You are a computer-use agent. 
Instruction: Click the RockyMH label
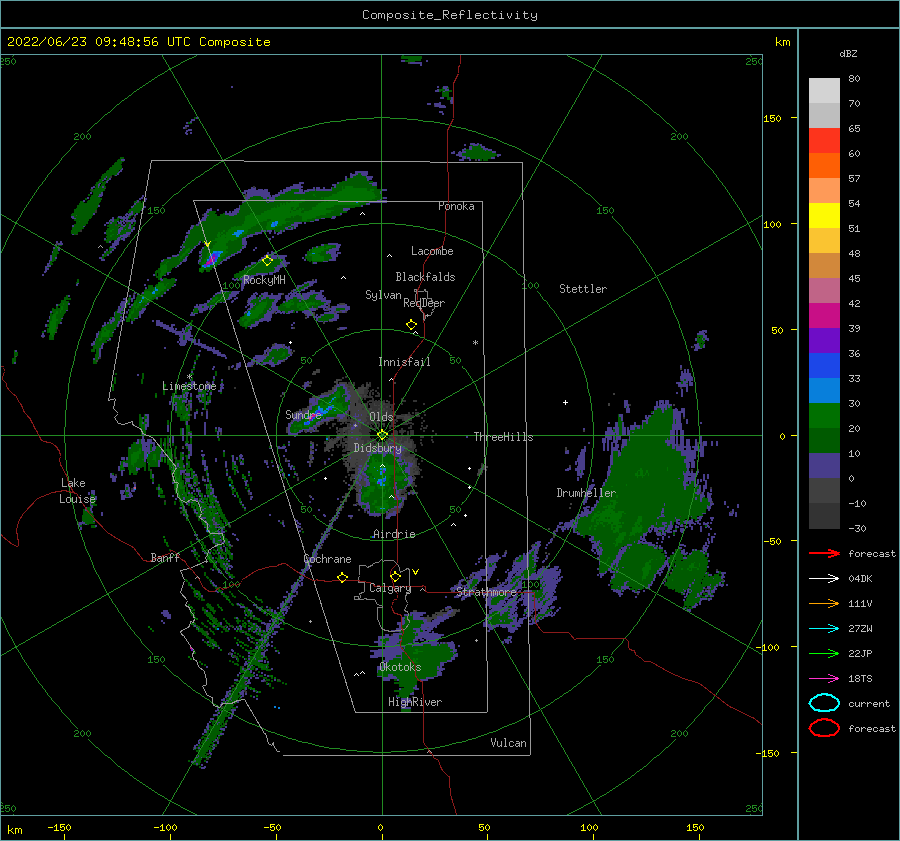click(x=264, y=280)
